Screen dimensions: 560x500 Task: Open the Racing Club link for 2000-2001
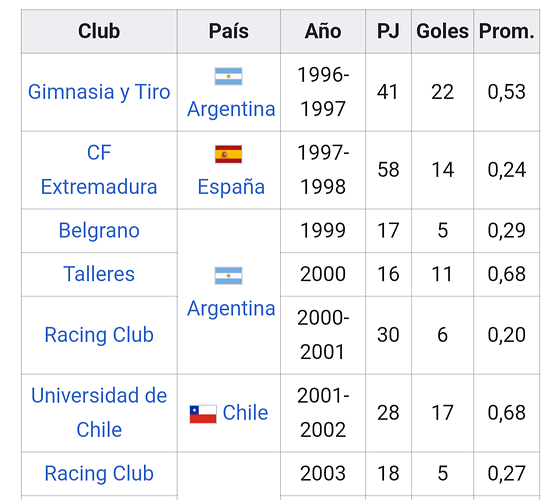99,335
